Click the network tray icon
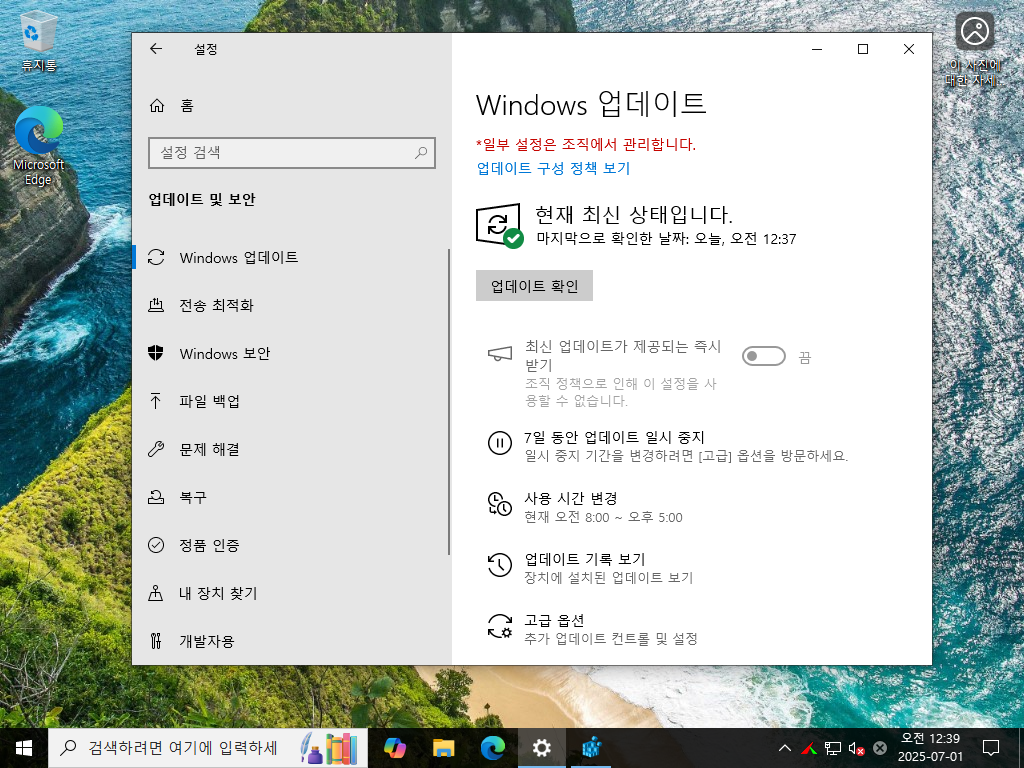The height and width of the screenshot is (768, 1024). tap(833, 748)
